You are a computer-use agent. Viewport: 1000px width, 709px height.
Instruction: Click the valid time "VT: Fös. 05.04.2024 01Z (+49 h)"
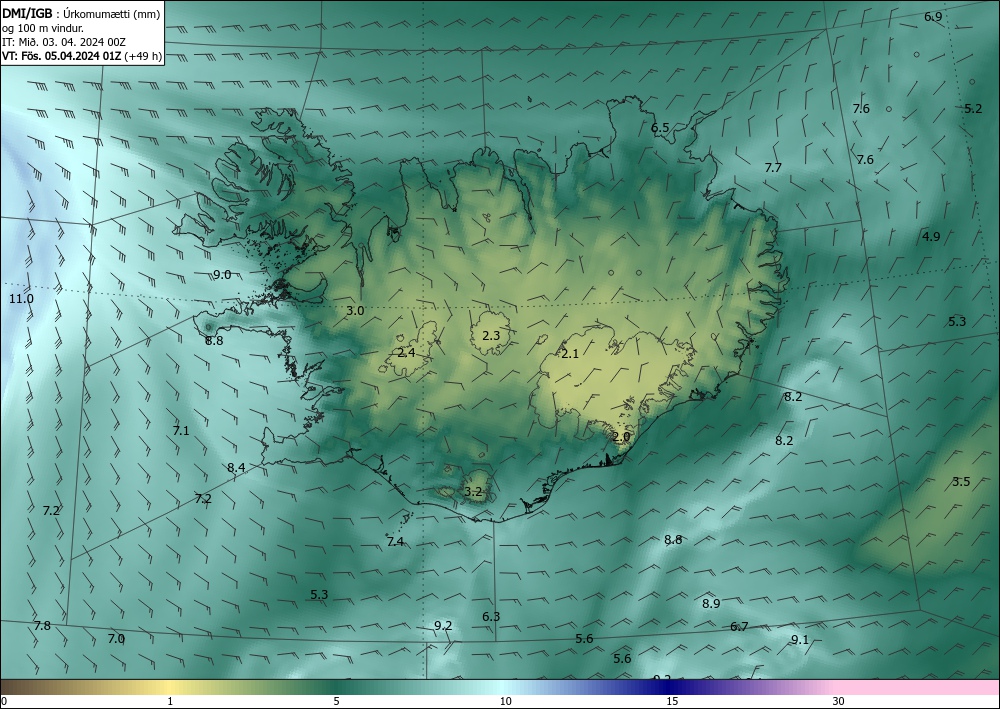[82, 56]
